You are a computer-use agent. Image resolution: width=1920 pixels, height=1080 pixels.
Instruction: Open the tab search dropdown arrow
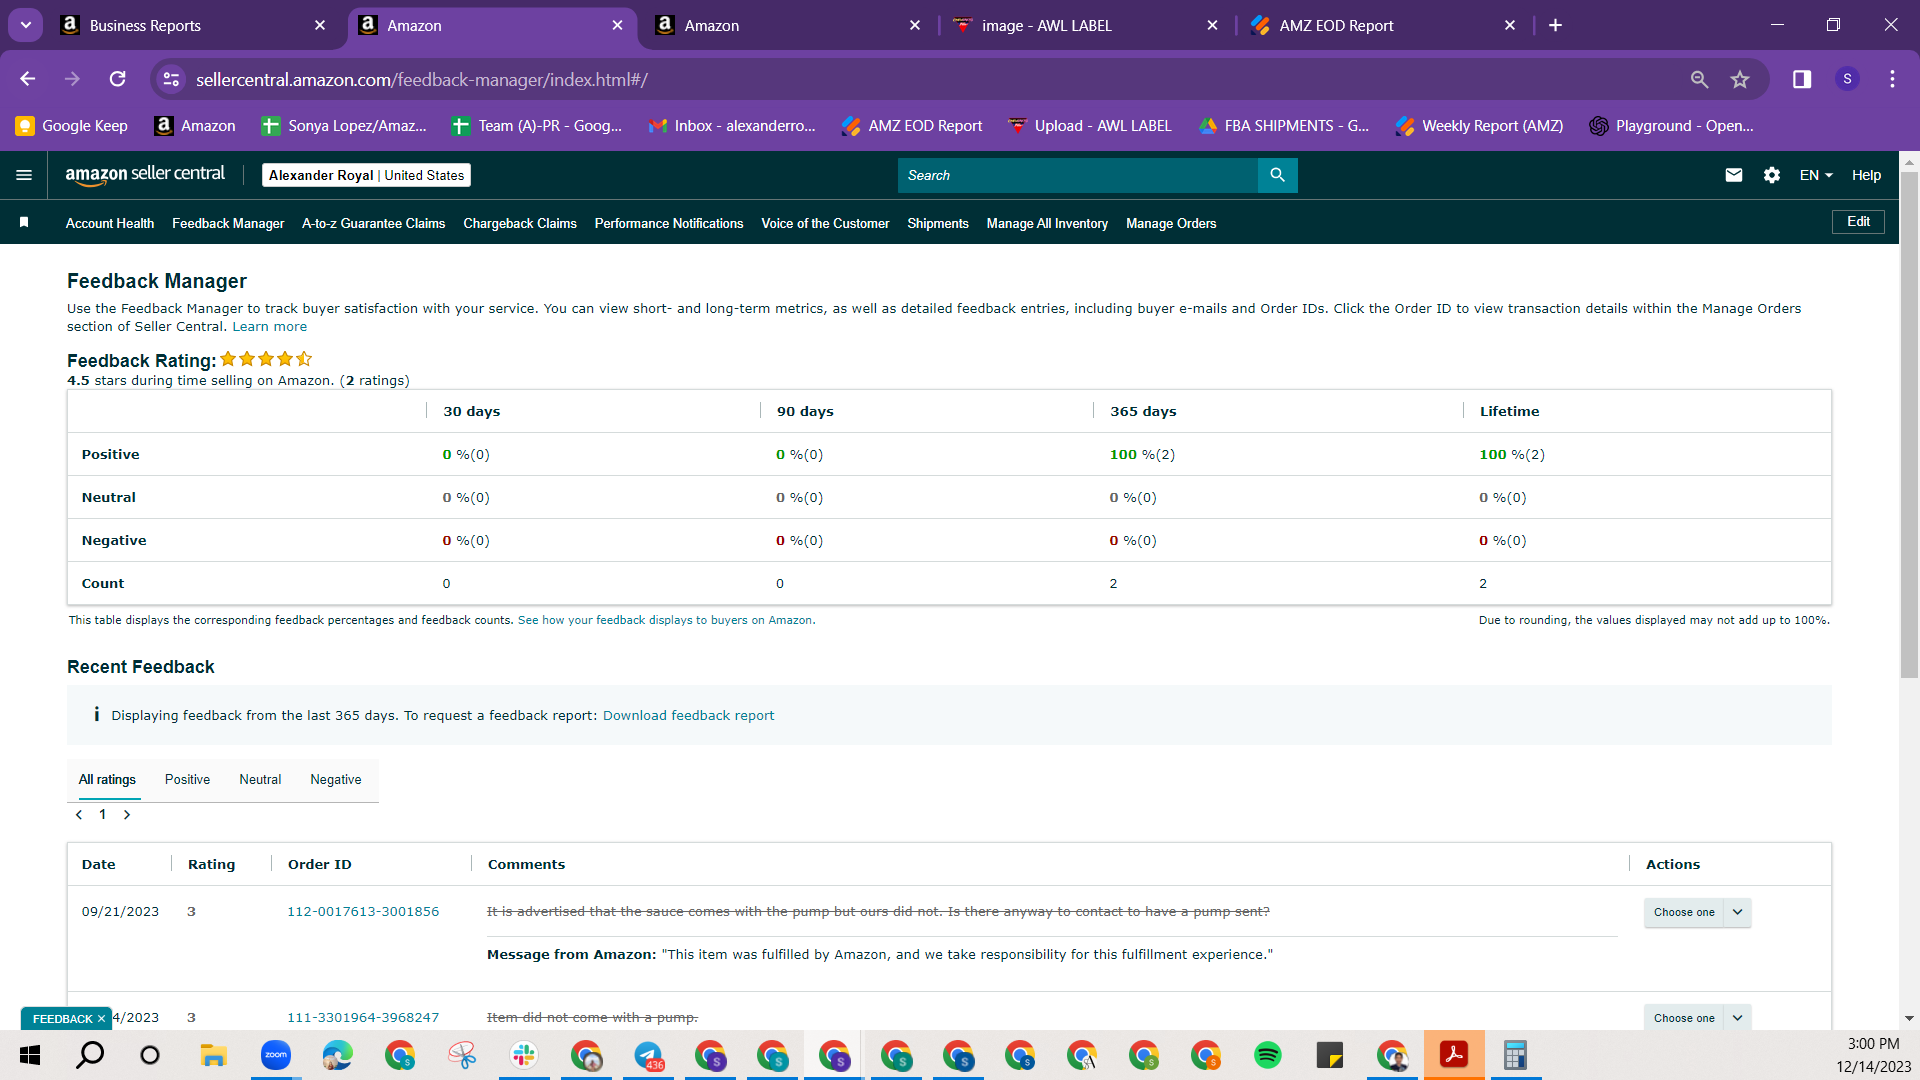(x=26, y=25)
